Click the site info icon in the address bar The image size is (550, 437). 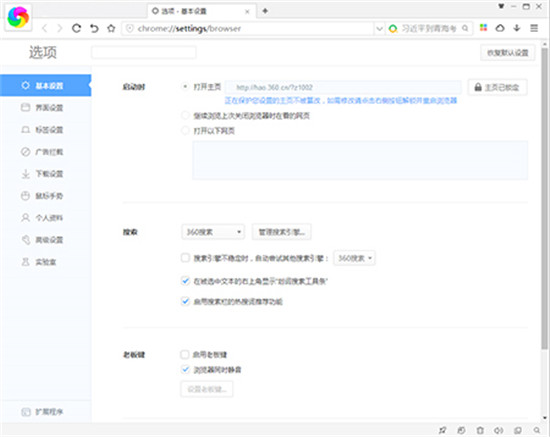130,28
